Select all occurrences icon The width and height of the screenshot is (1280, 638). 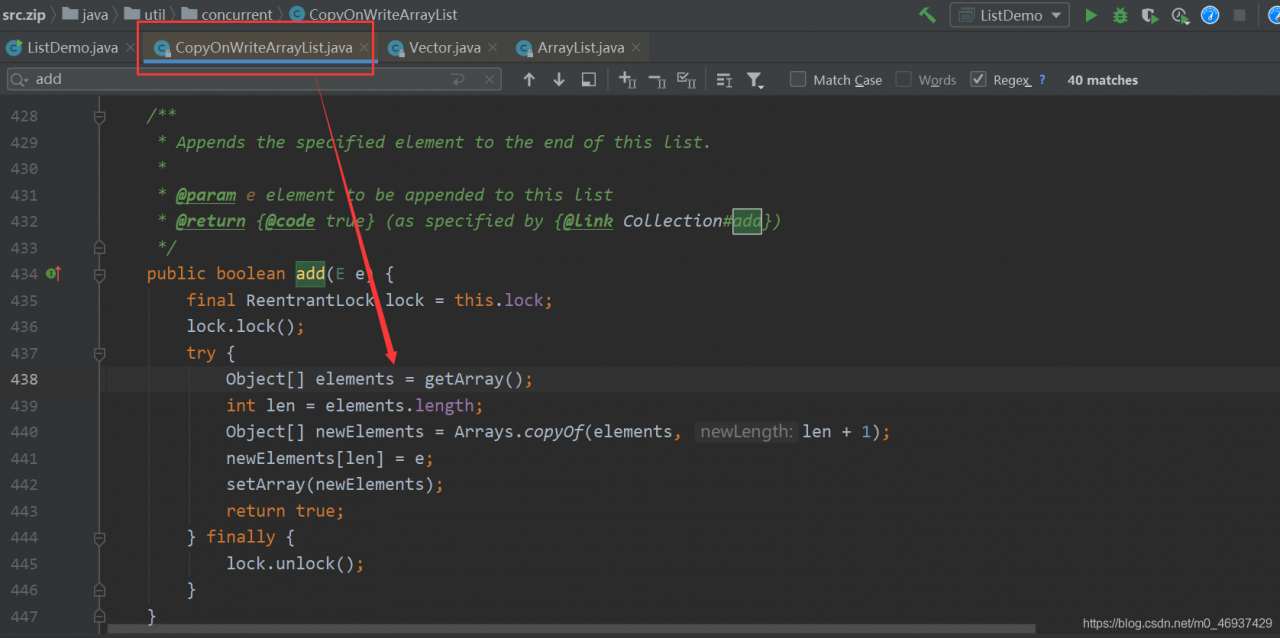(x=687, y=80)
